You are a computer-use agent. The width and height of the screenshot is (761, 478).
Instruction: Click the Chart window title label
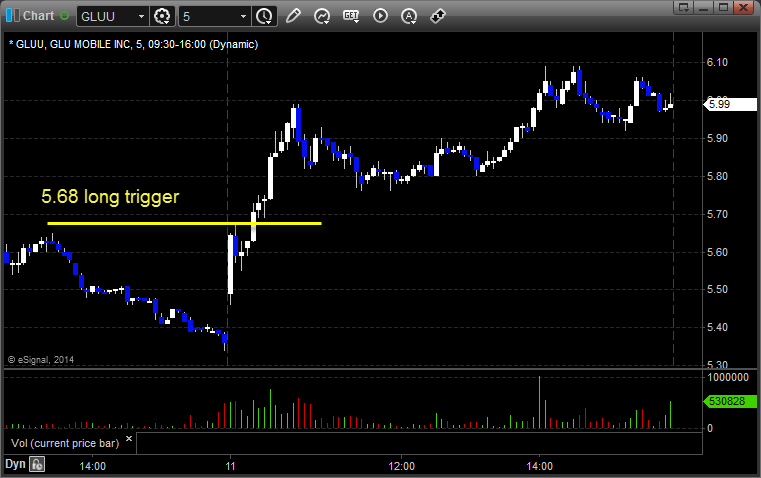[x=38, y=16]
